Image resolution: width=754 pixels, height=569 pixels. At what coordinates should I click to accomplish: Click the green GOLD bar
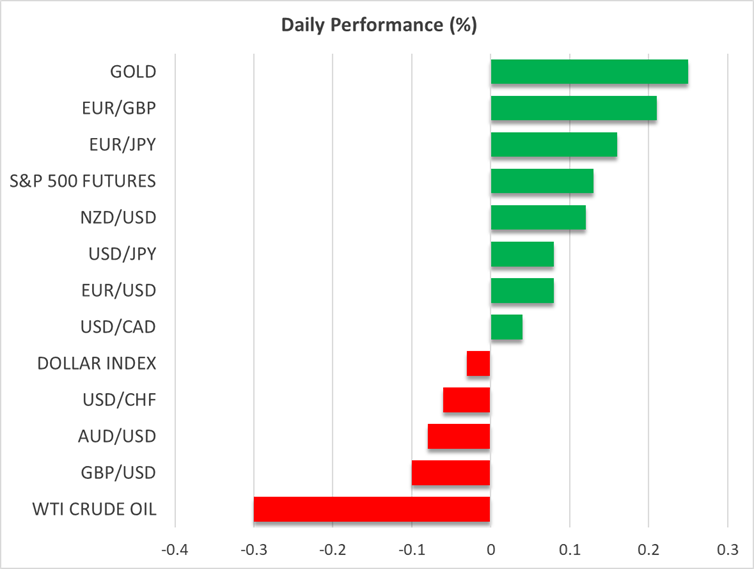pos(589,72)
